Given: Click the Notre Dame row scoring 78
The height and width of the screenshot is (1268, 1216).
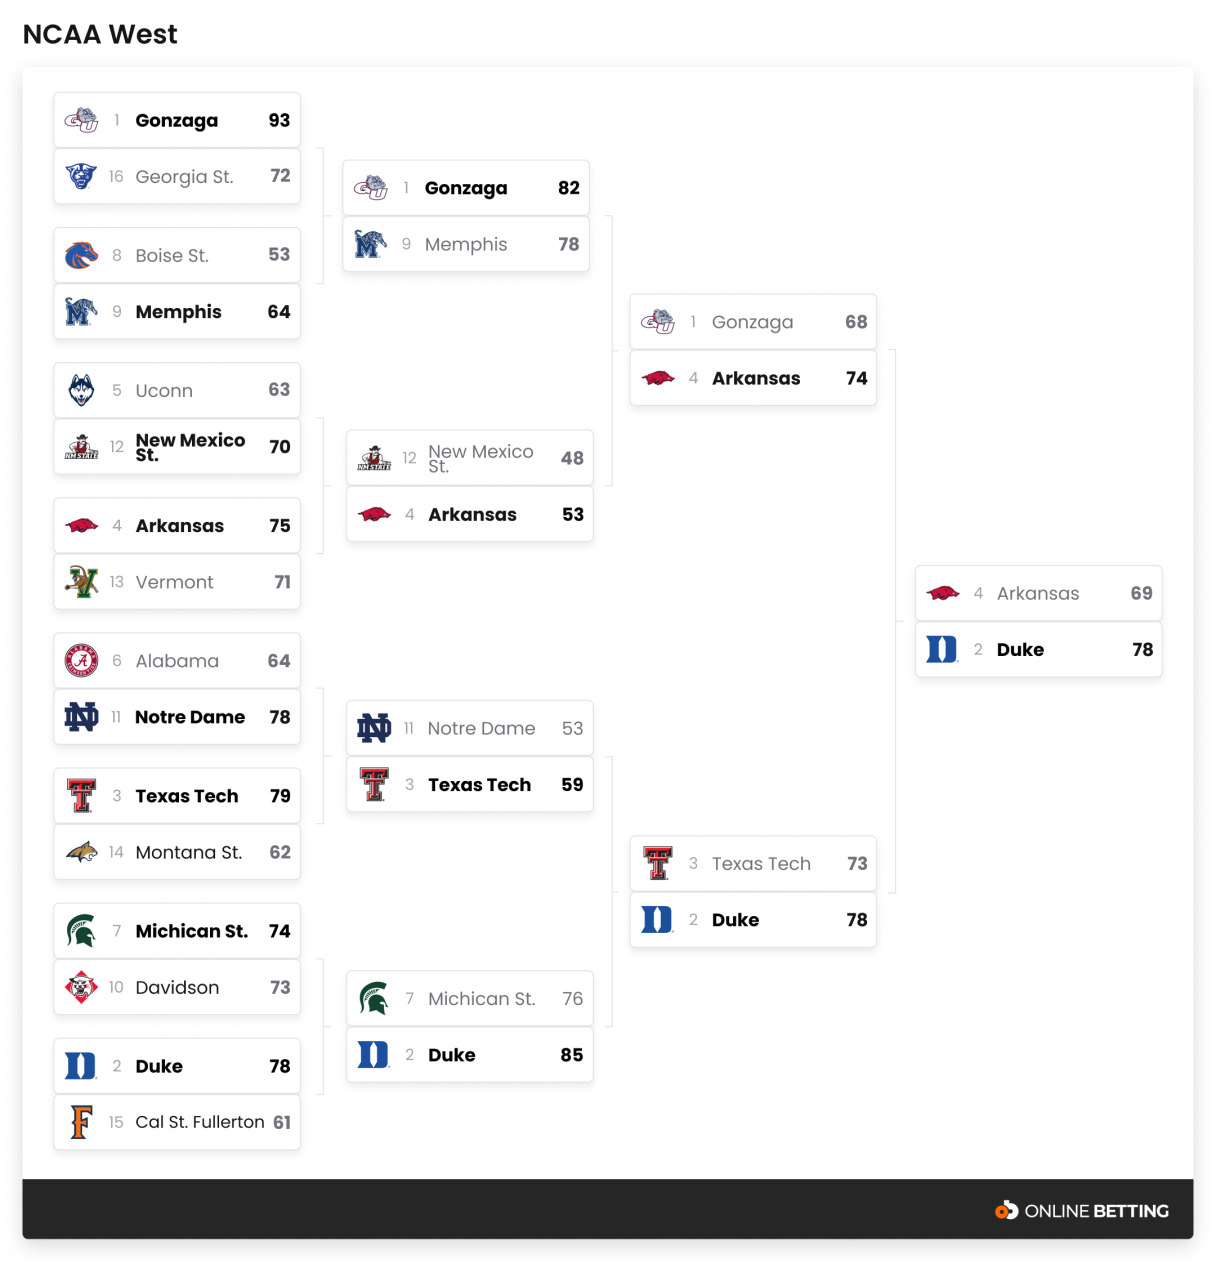Looking at the screenshot, I should pyautogui.click(x=177, y=717).
